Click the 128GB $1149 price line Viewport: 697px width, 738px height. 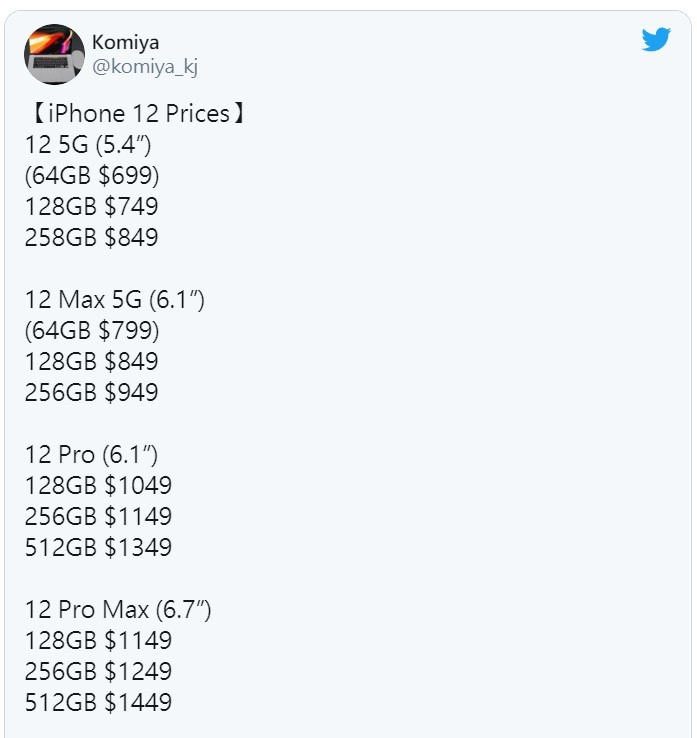(x=98, y=641)
